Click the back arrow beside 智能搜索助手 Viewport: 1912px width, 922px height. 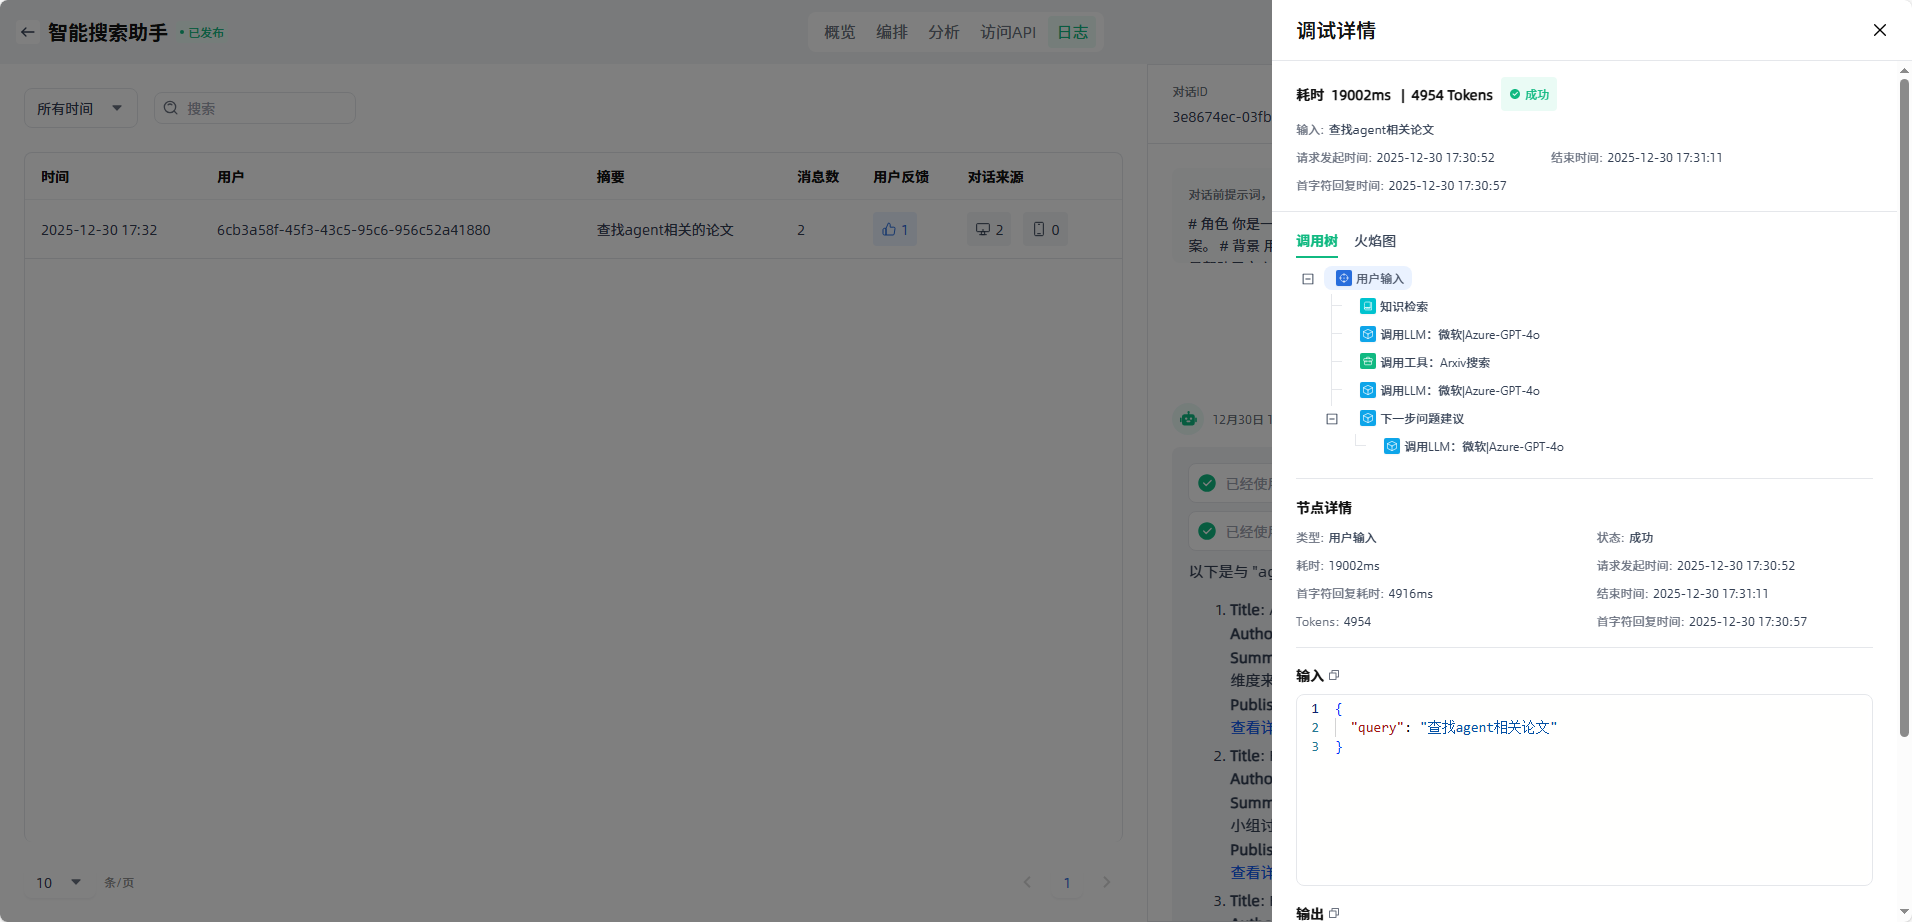click(x=27, y=32)
